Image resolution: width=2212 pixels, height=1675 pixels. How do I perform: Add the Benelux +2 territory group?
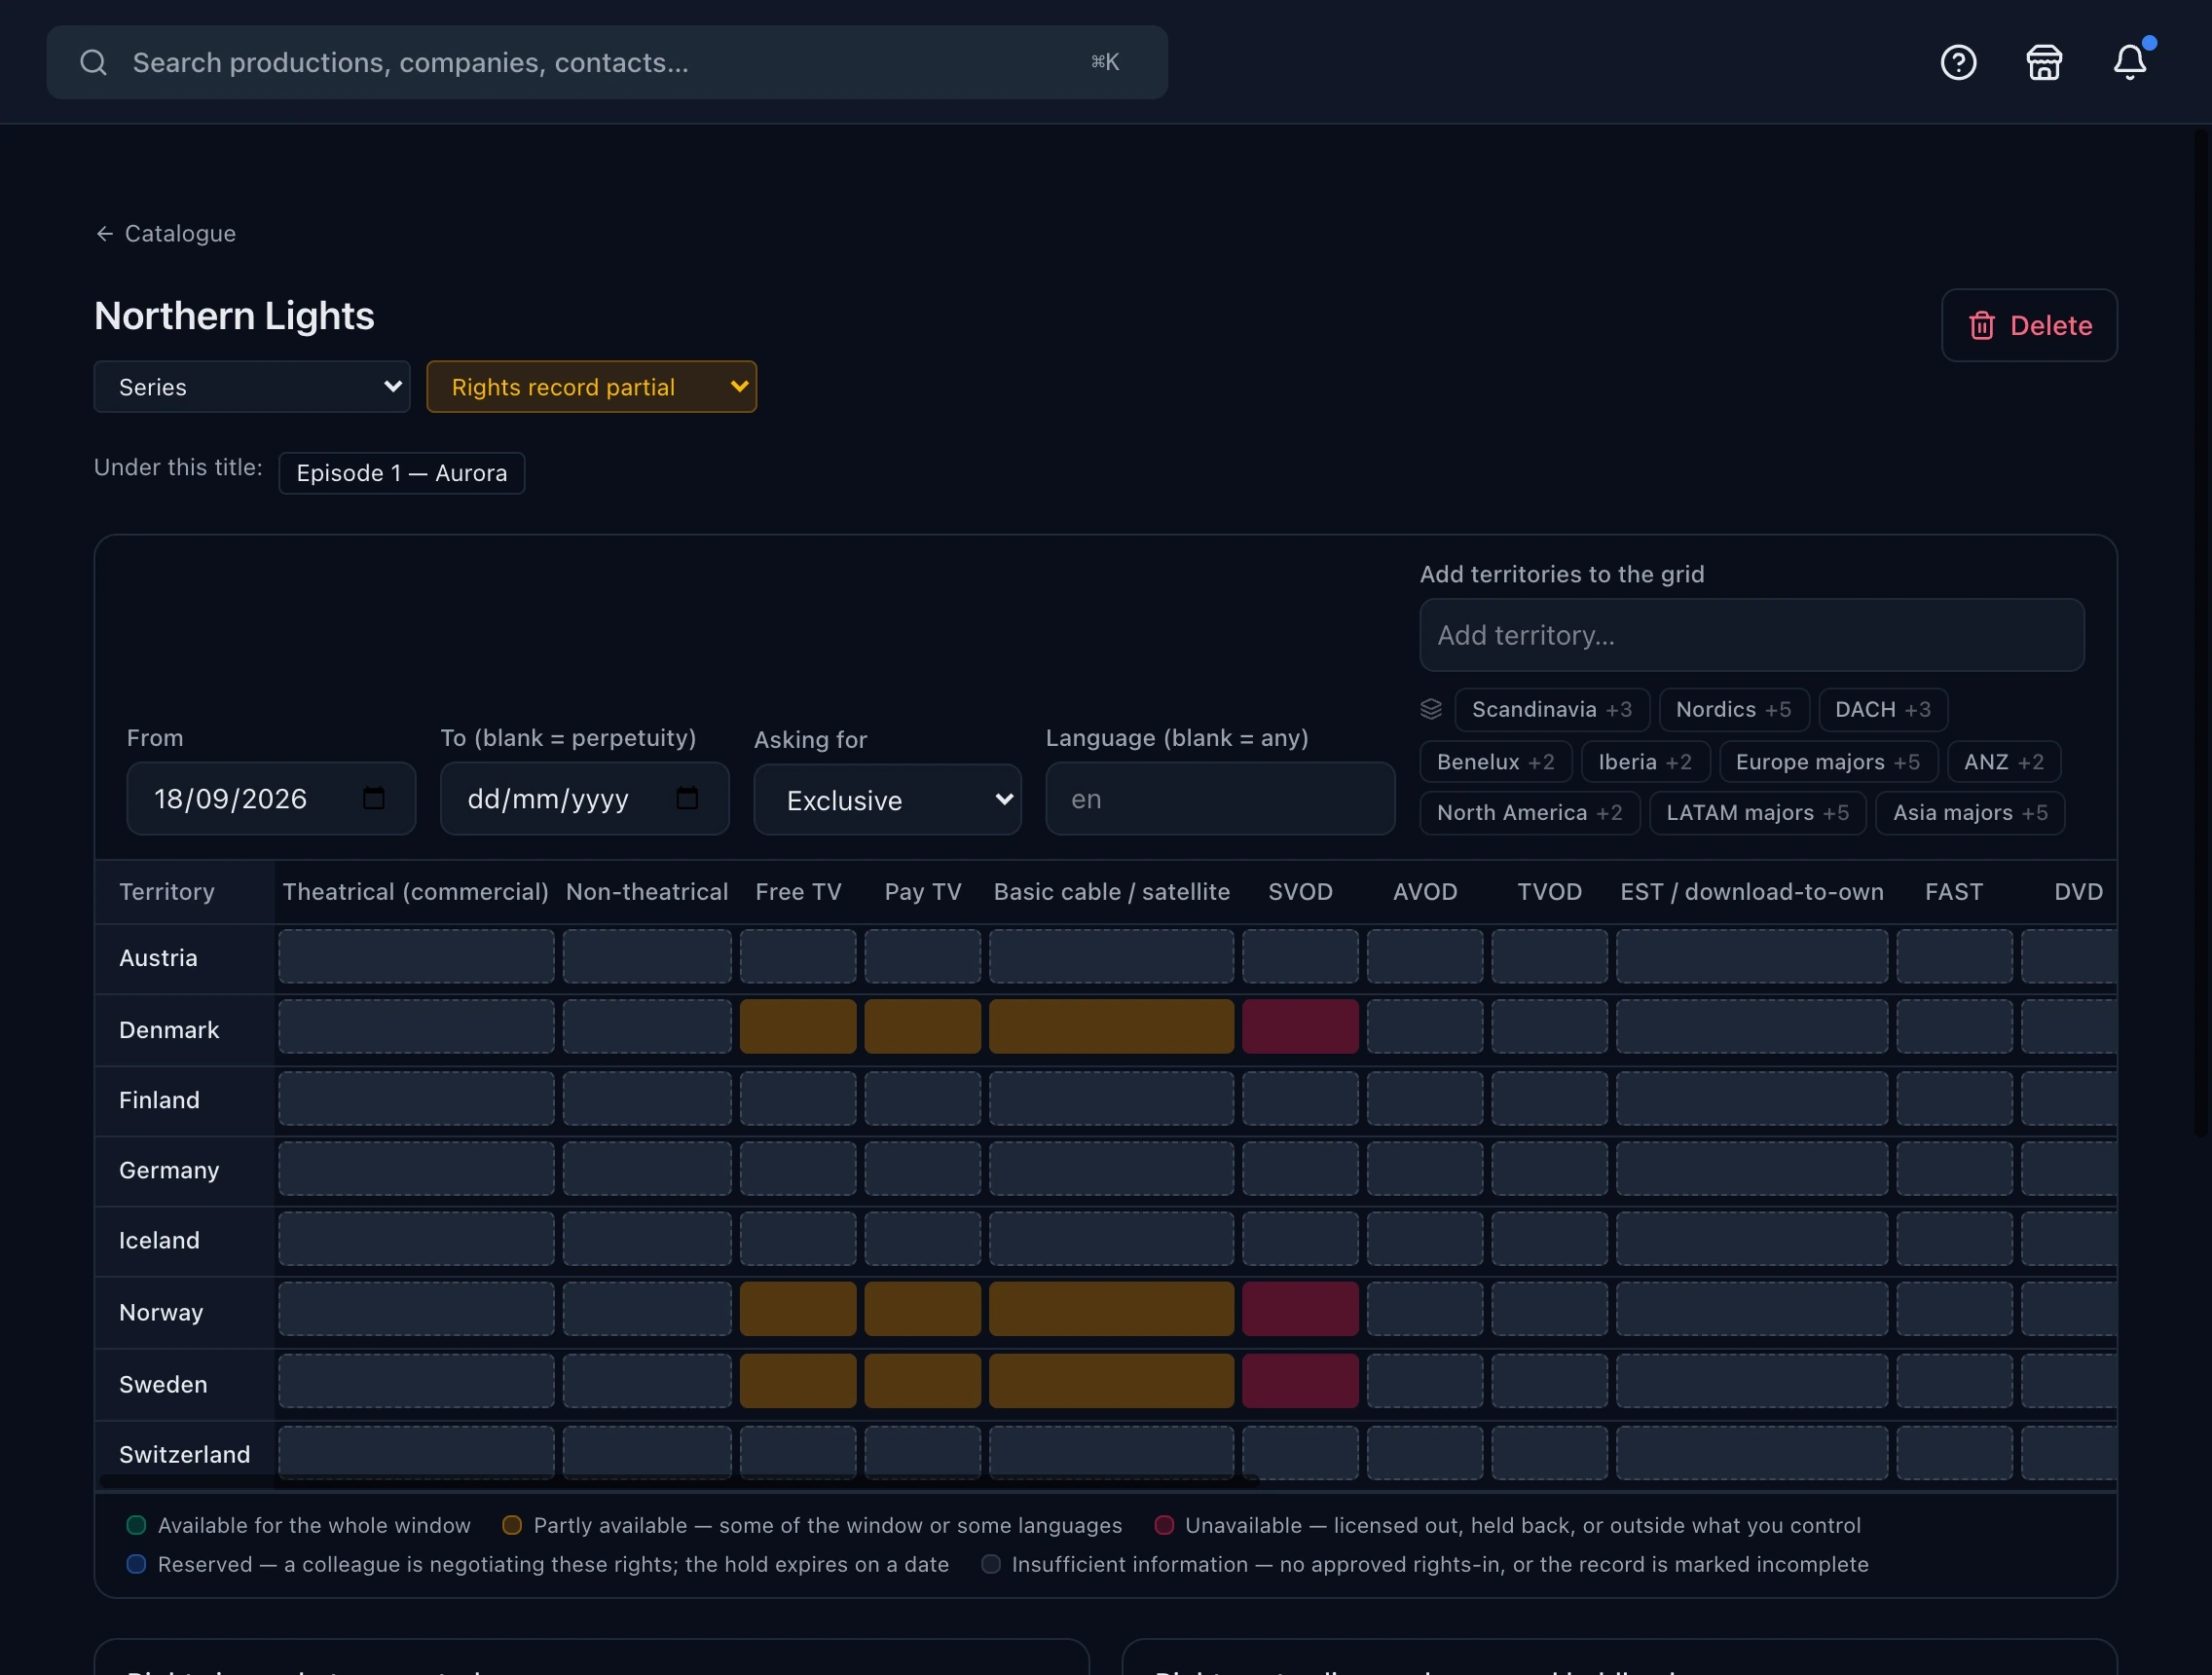pos(1496,762)
